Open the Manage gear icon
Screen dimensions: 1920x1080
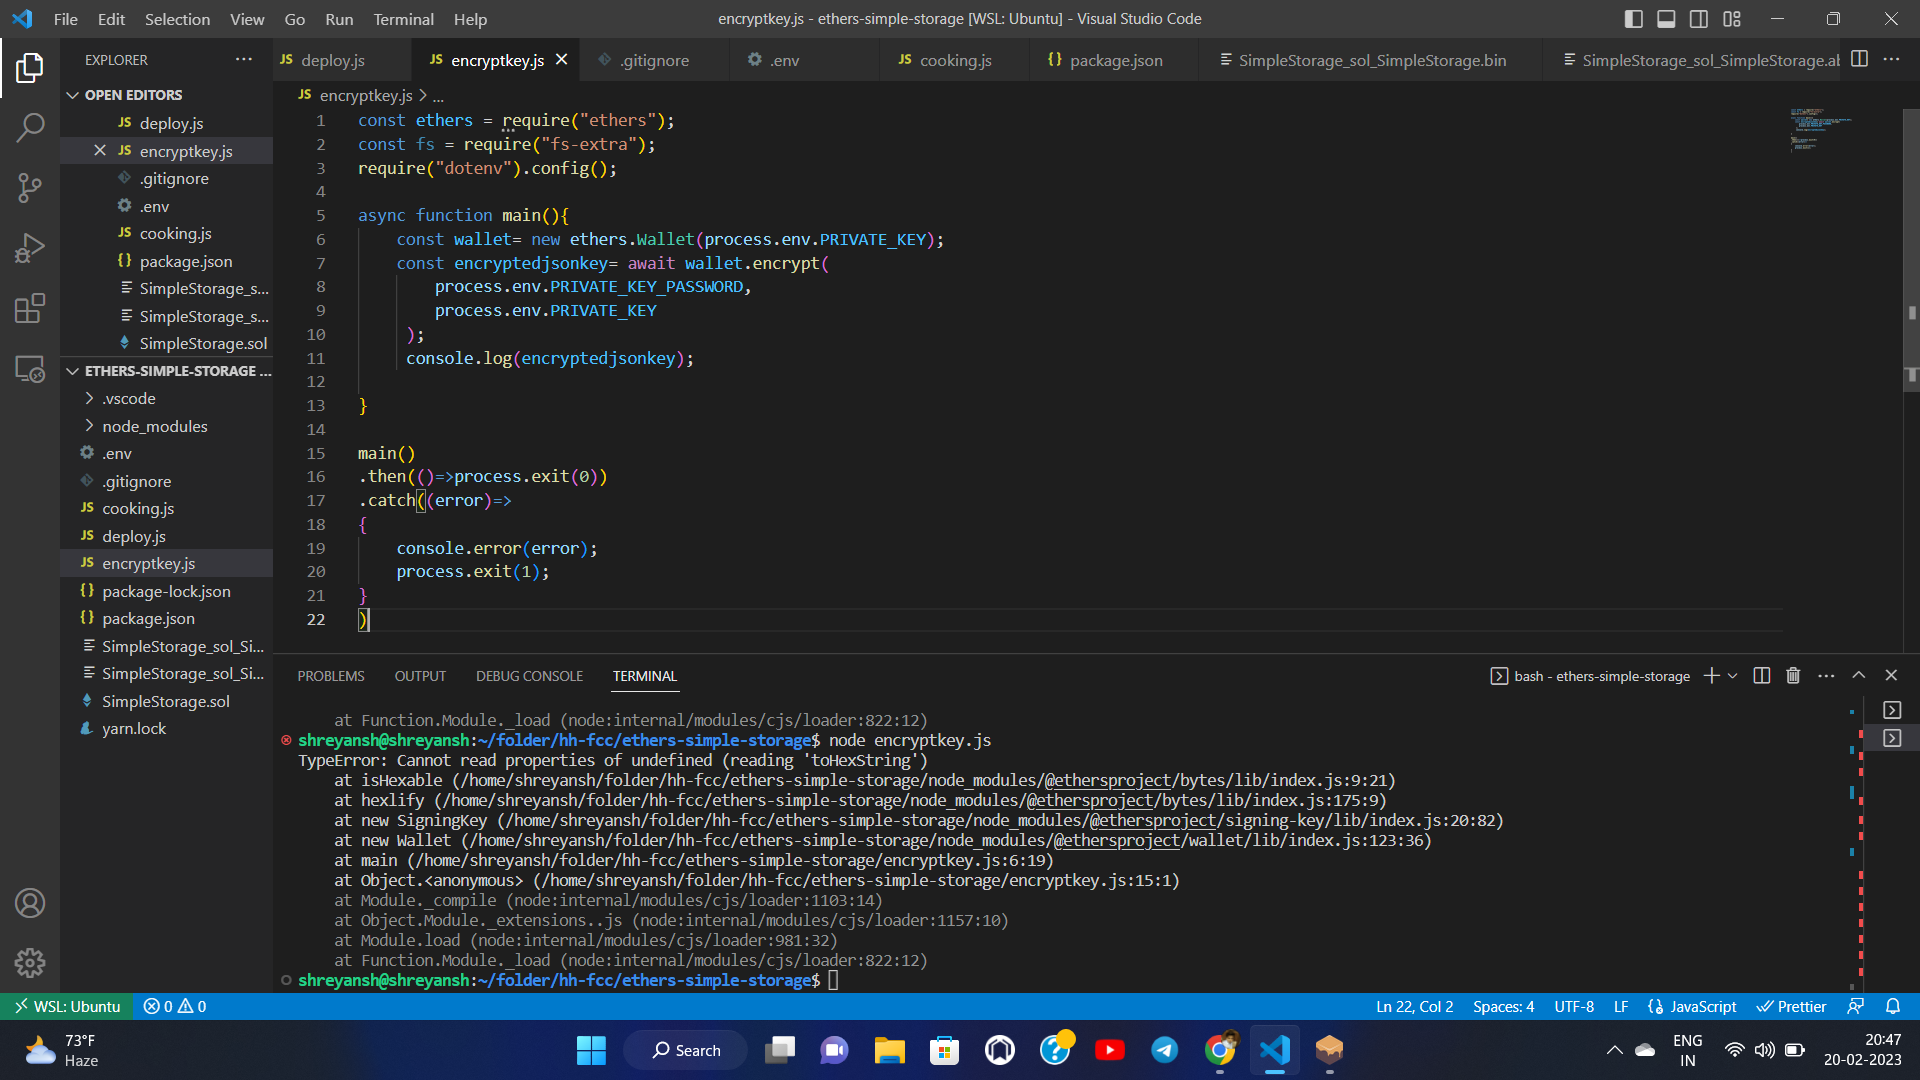pyautogui.click(x=30, y=962)
